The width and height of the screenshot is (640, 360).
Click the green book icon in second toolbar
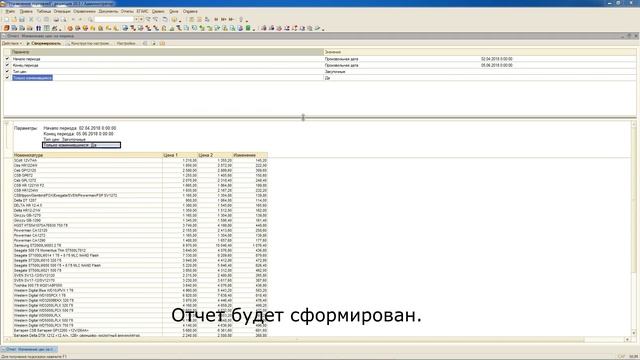(248, 28)
